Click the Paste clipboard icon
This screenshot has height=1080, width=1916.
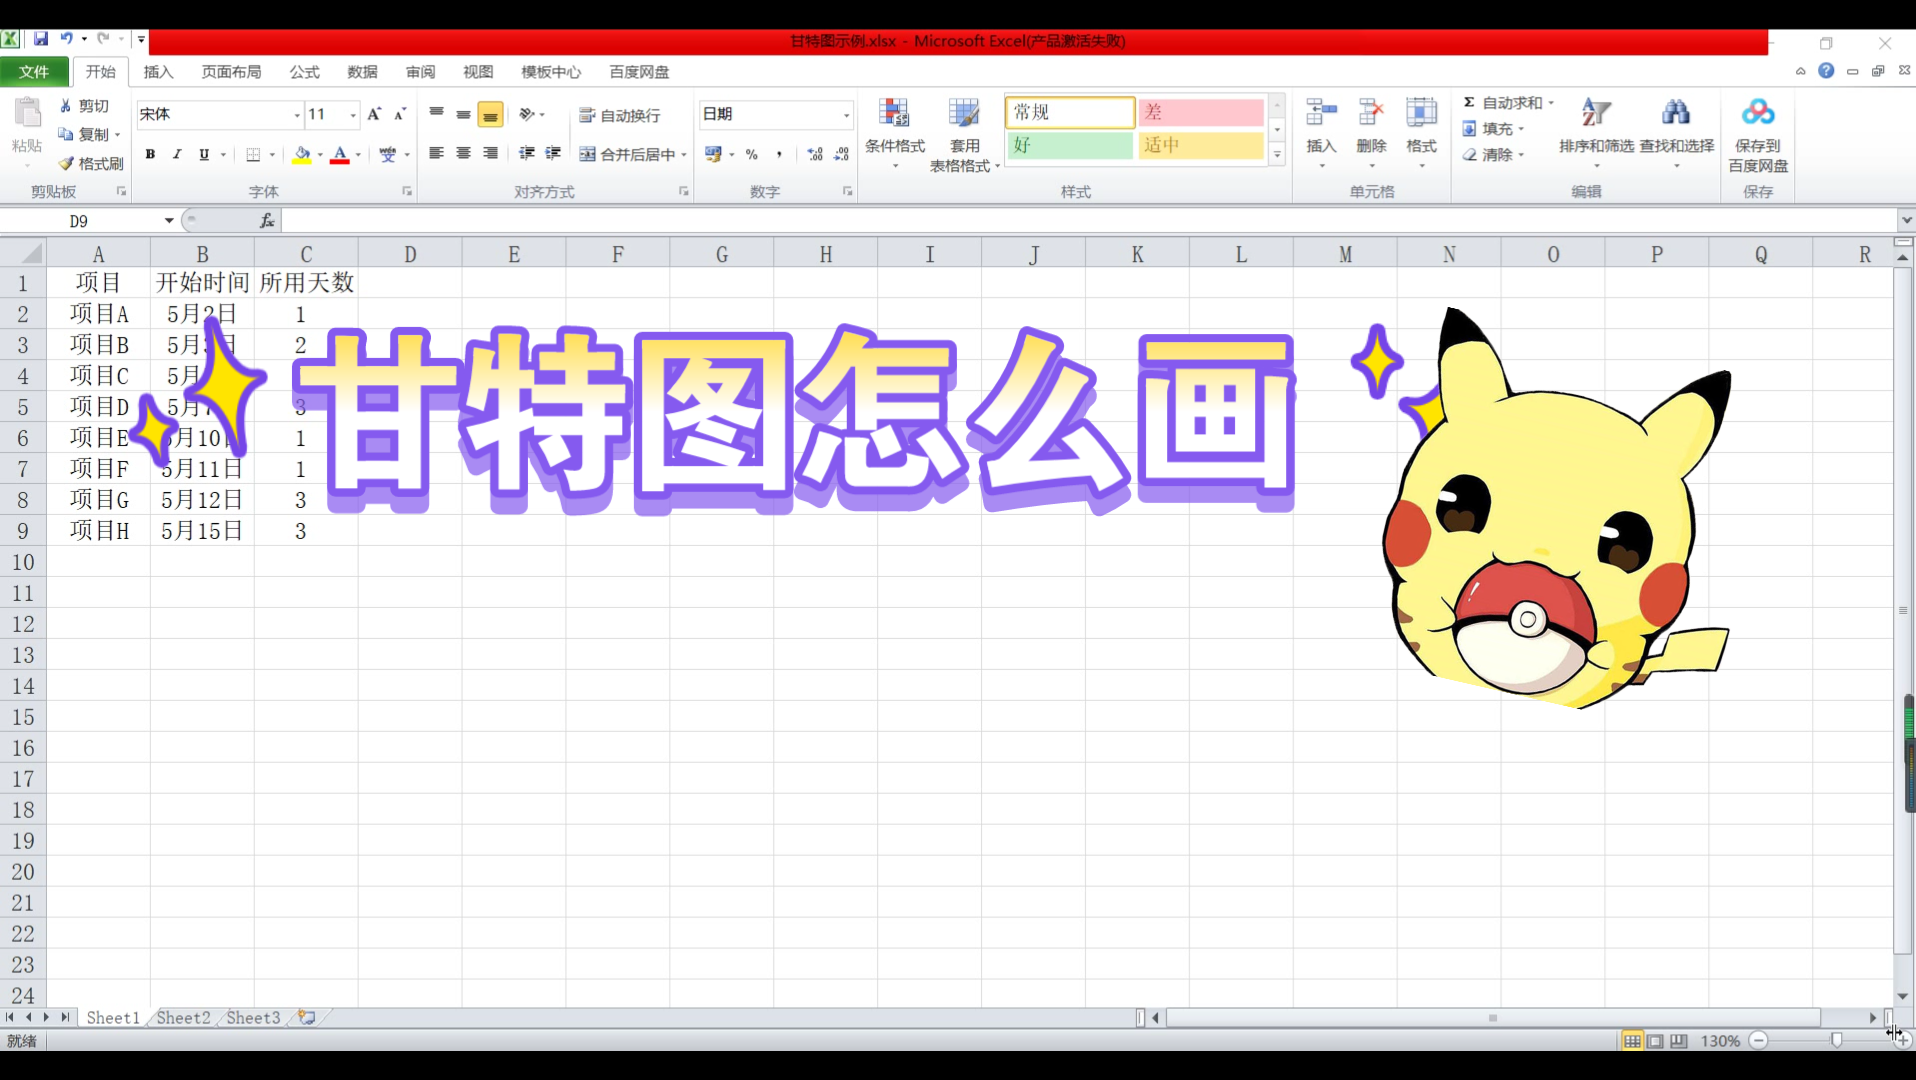27,114
